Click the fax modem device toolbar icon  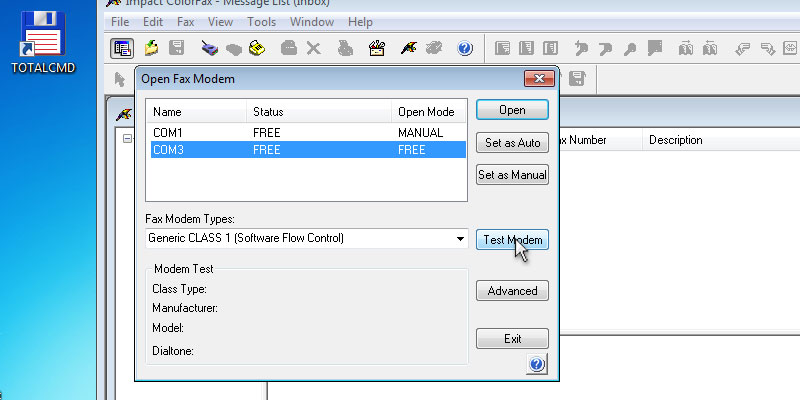pyautogui.click(x=209, y=47)
